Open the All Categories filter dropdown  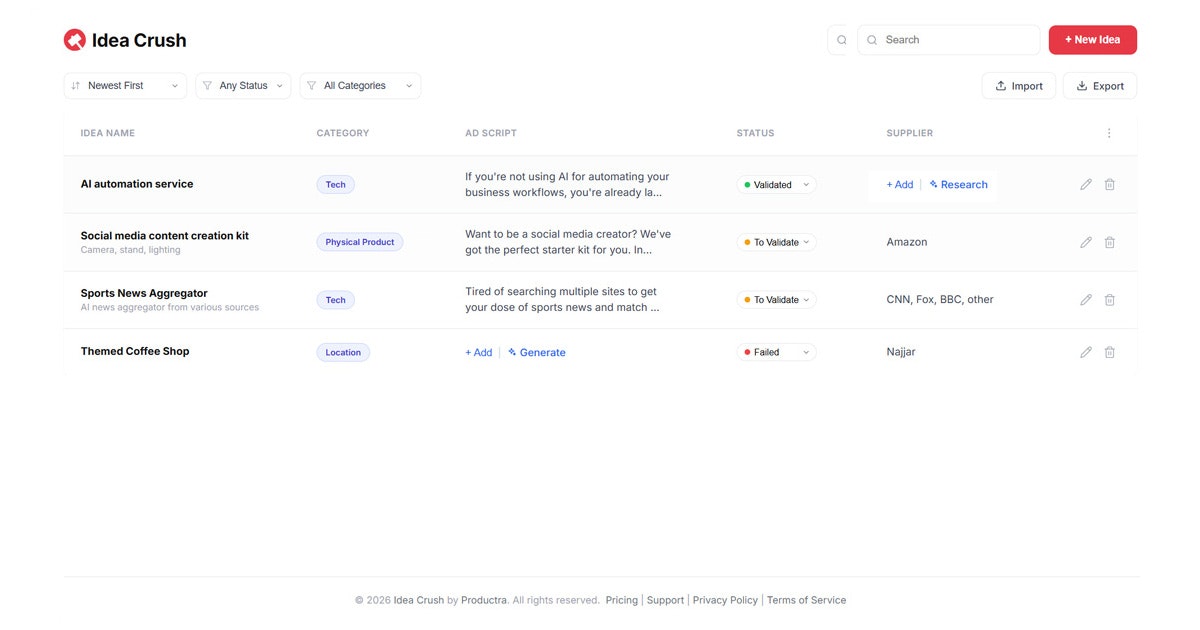click(x=360, y=86)
